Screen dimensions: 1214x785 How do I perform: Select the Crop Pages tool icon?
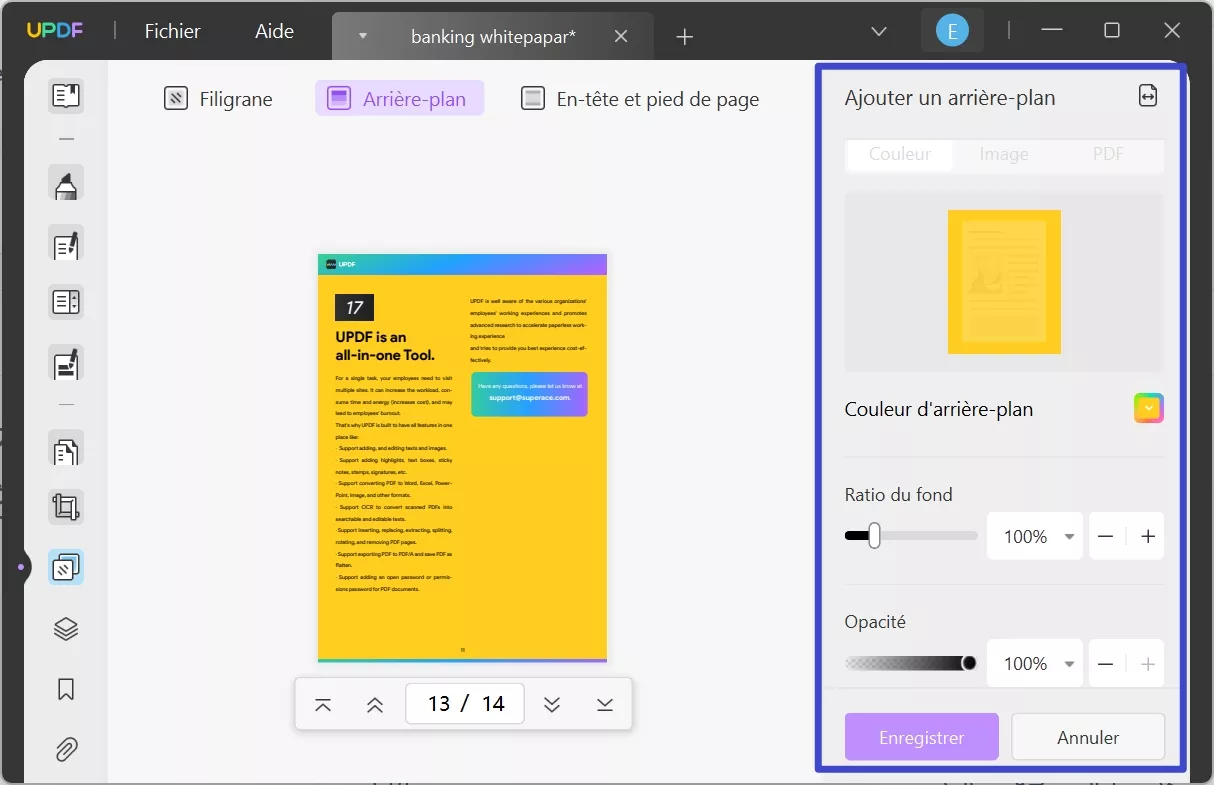[66, 508]
